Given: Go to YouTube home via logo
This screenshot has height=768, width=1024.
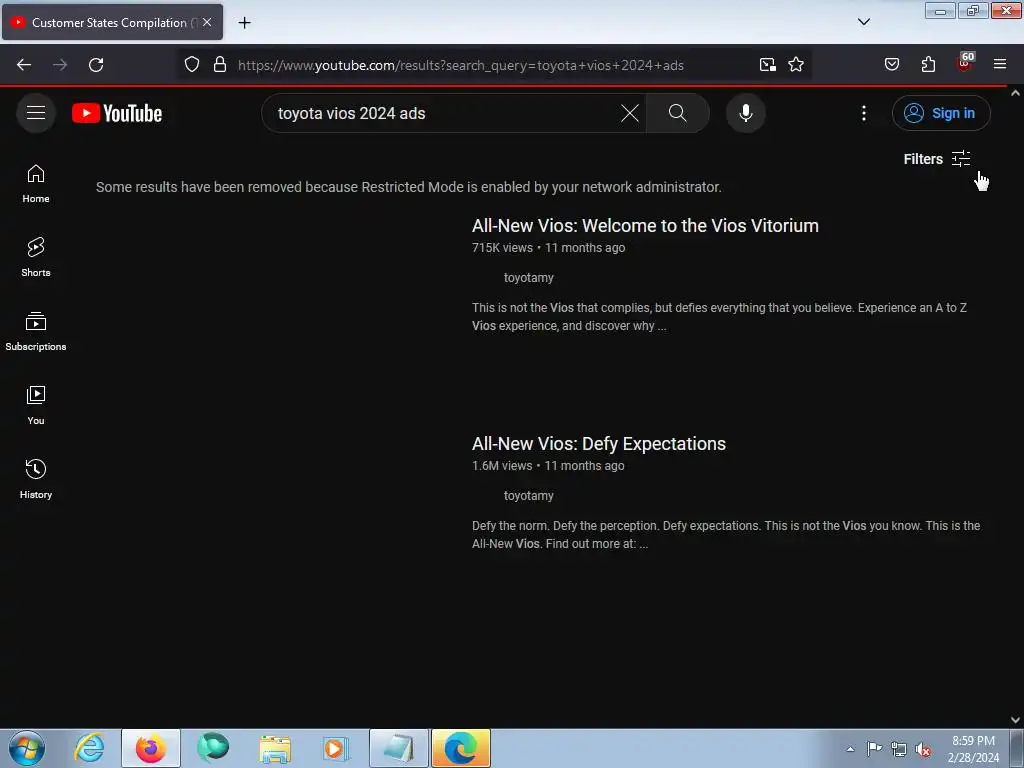Looking at the screenshot, I should (117, 113).
